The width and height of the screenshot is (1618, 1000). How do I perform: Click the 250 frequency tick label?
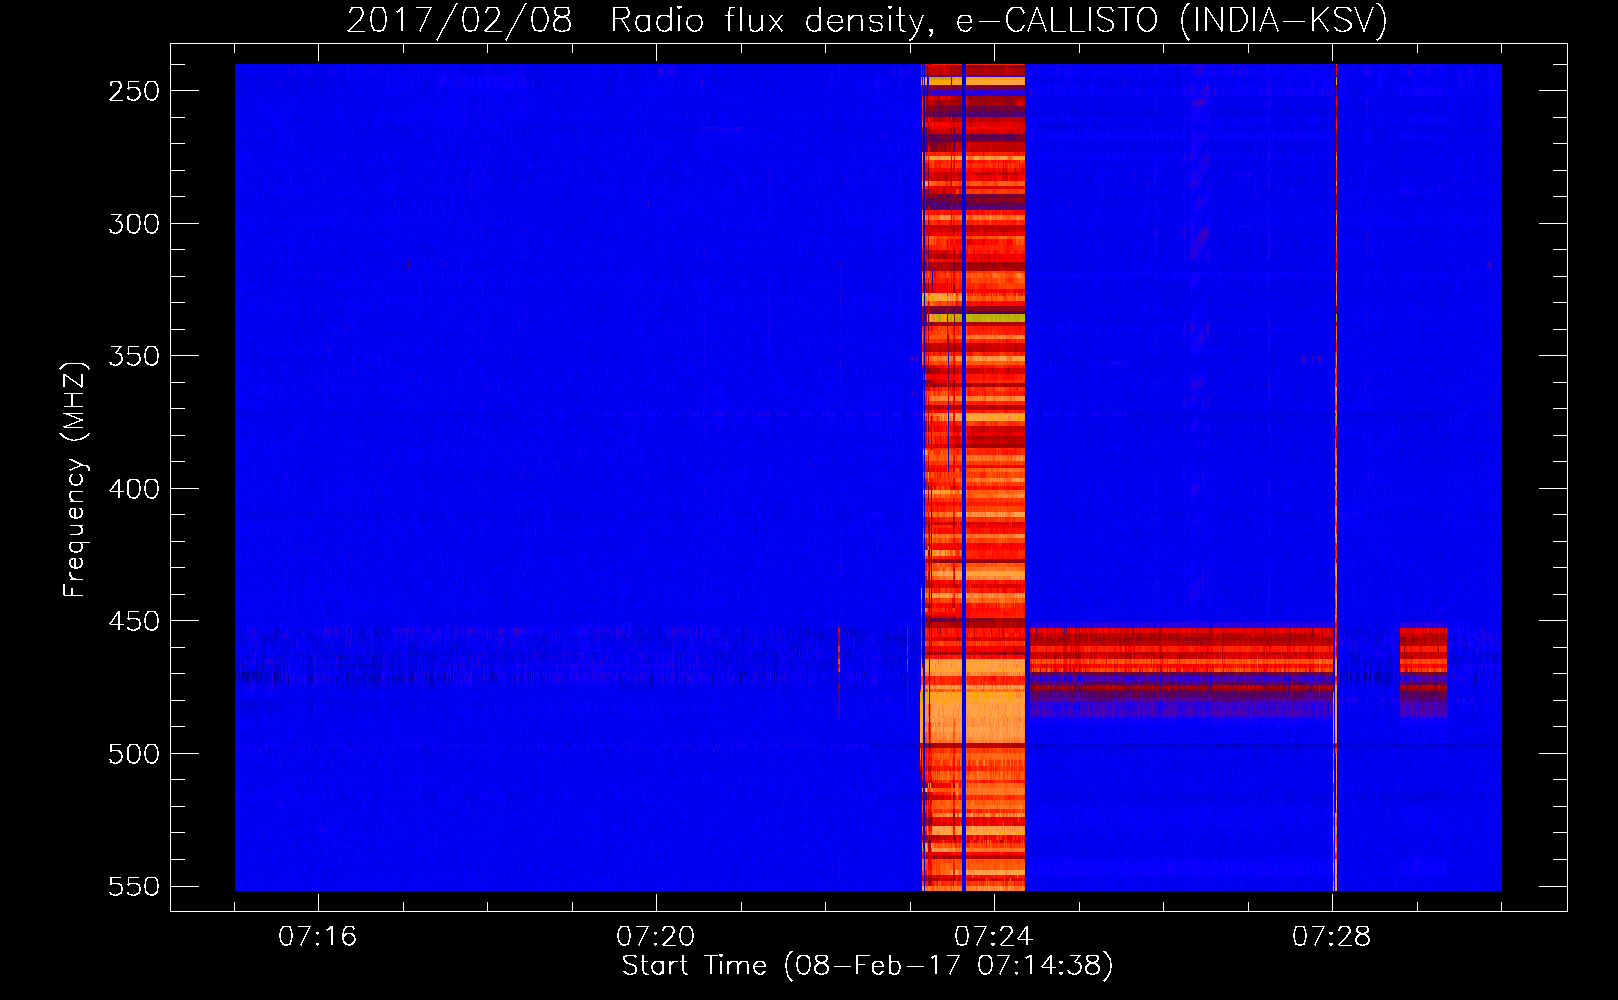(134, 91)
